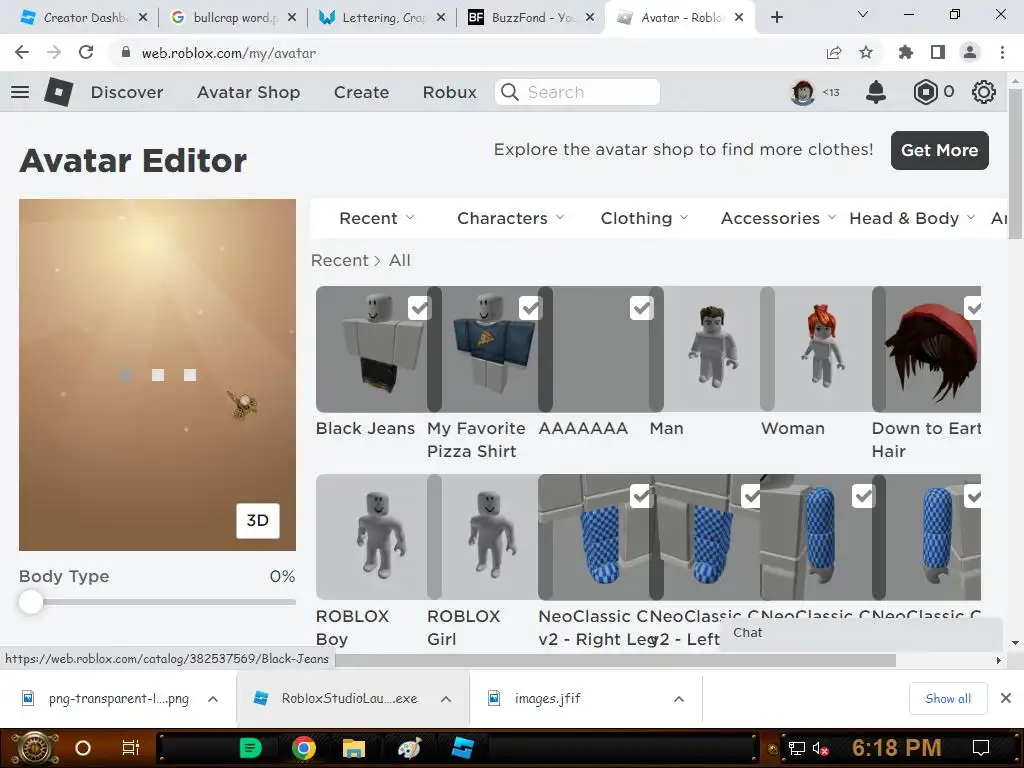This screenshot has height=768, width=1024.
Task: Open the tab search chevron
Action: tap(863, 14)
